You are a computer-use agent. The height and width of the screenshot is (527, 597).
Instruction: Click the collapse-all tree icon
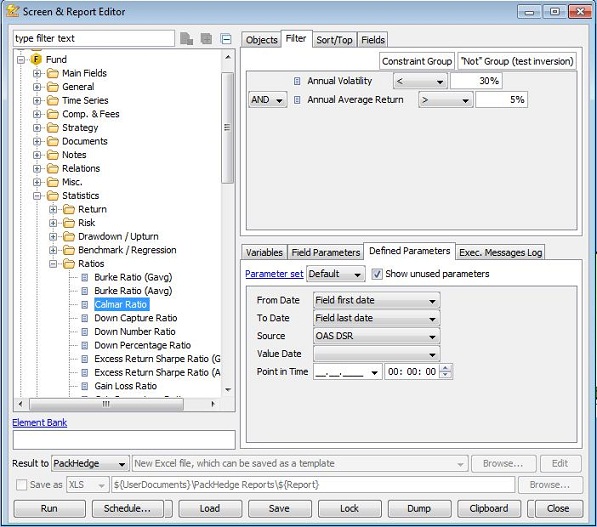point(226,39)
